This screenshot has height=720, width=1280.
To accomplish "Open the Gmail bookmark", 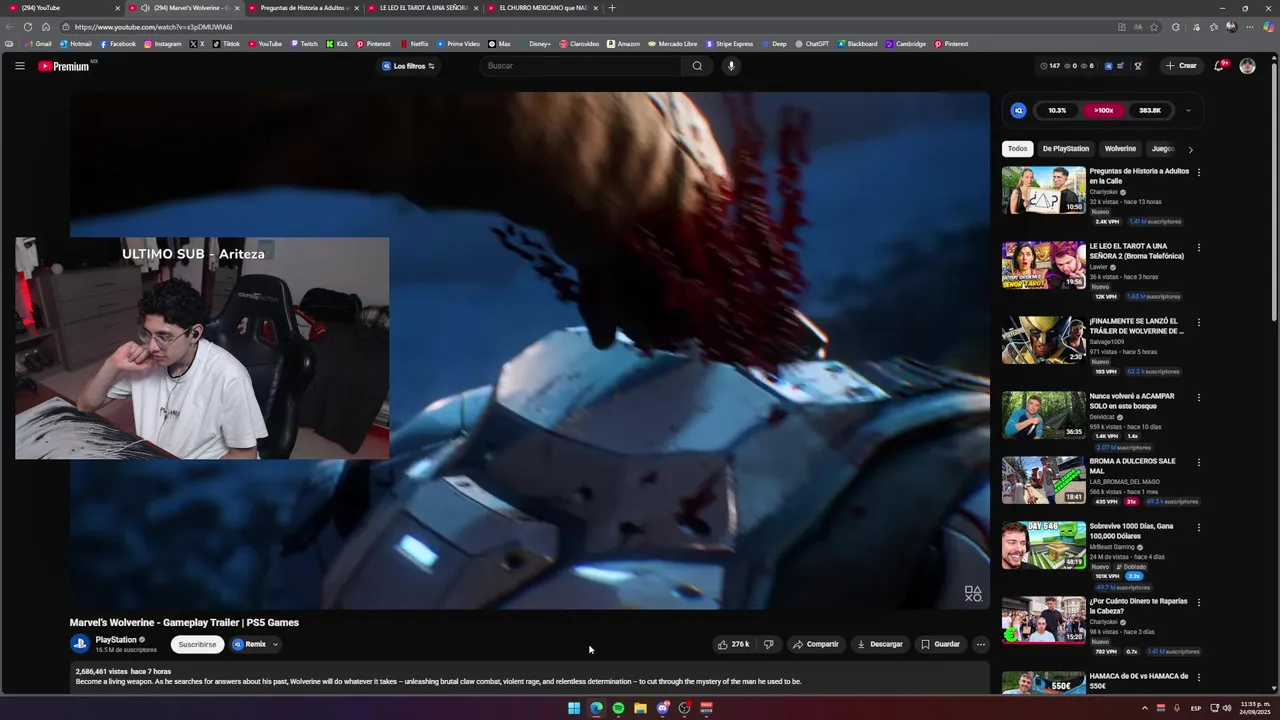I will 38,44.
